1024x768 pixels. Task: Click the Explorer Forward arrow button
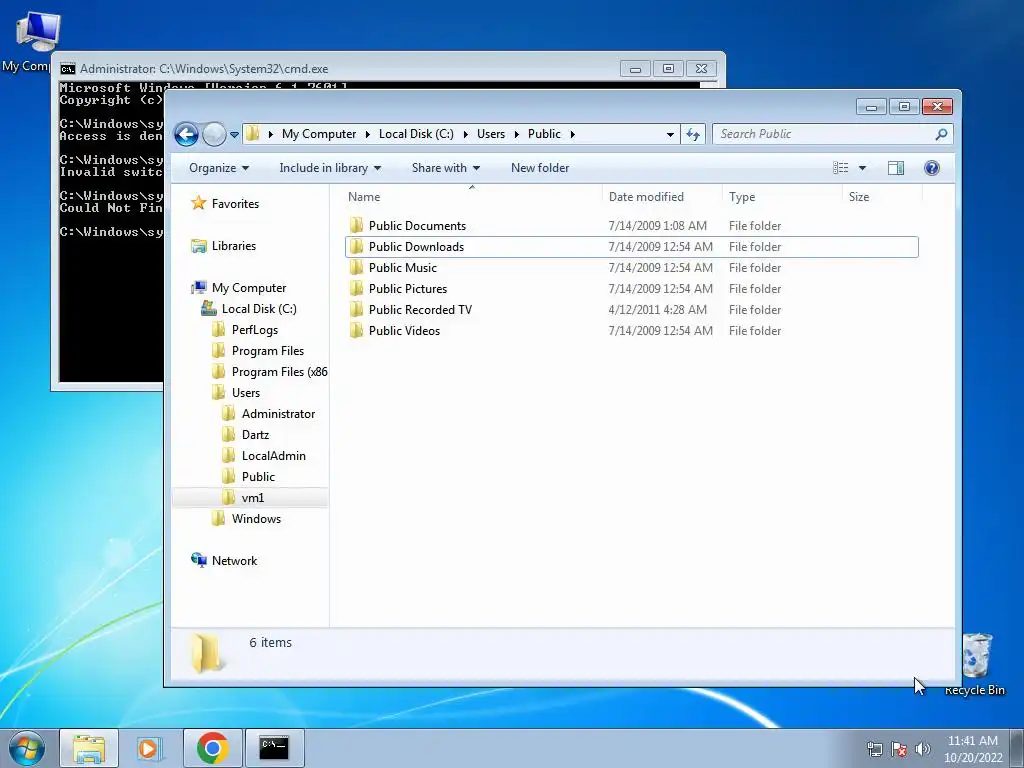coord(214,135)
